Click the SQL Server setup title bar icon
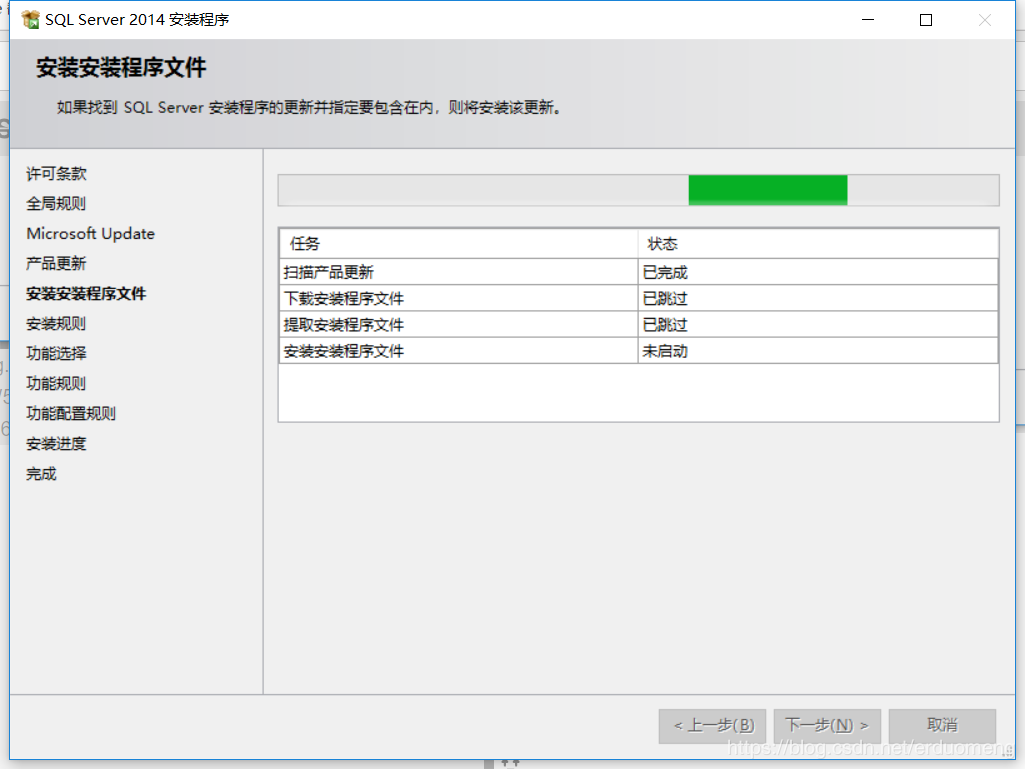The height and width of the screenshot is (769, 1025). click(30, 20)
